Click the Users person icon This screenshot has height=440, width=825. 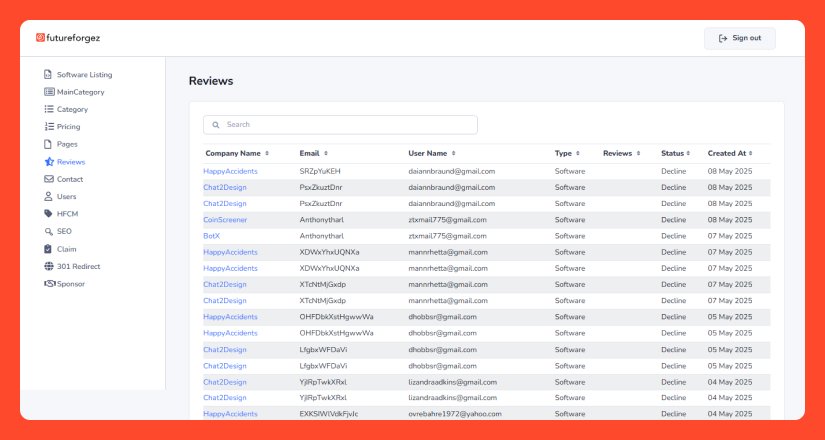[x=48, y=197]
